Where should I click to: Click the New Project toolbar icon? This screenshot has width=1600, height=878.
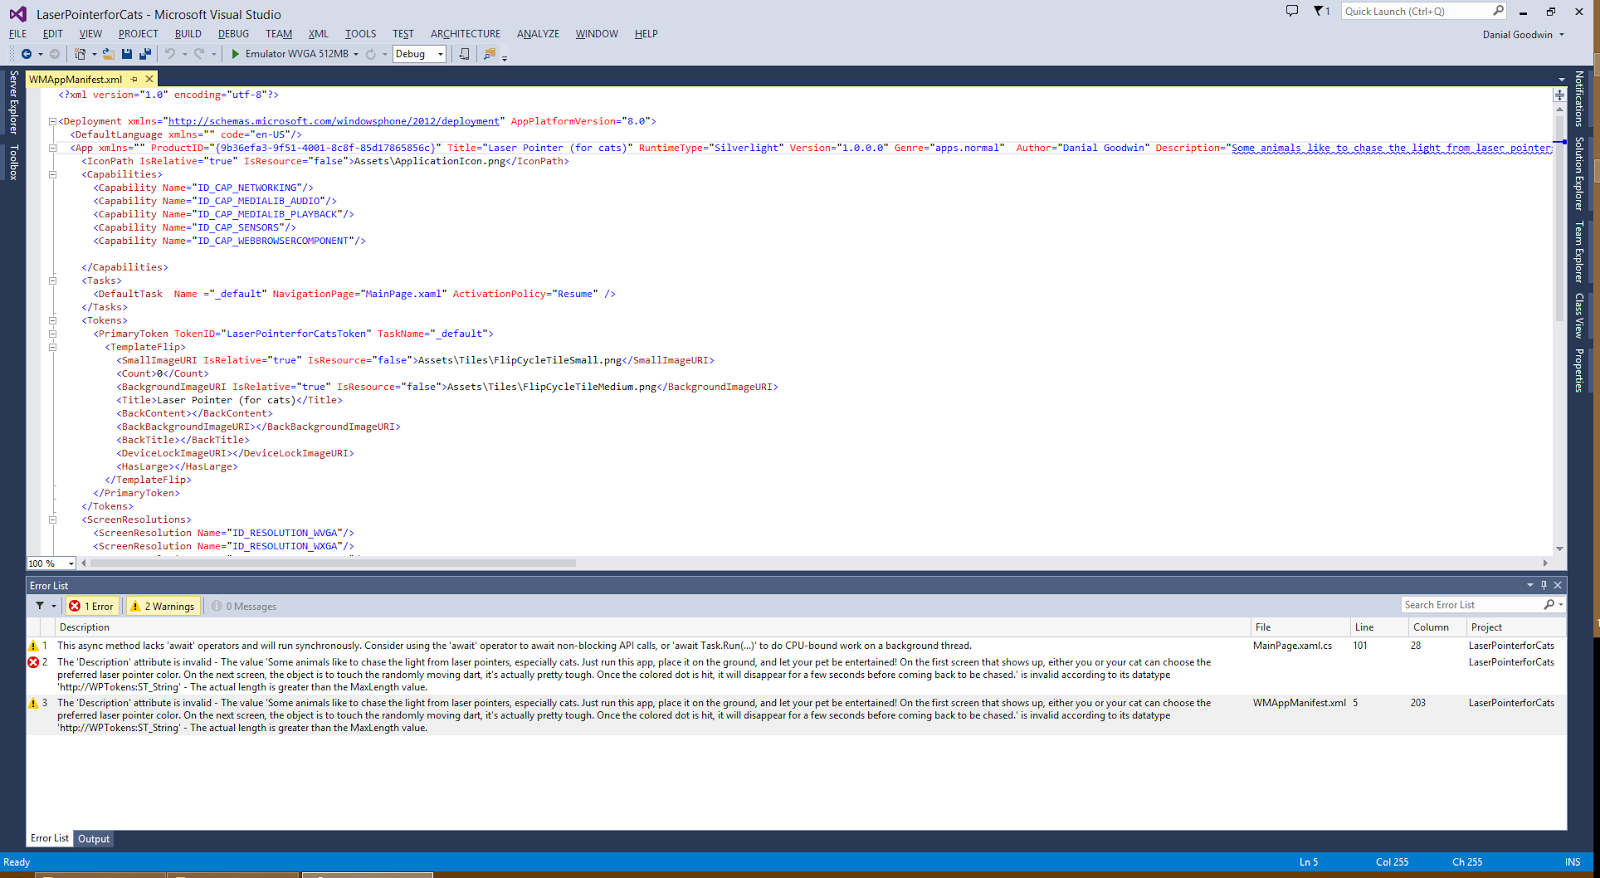(80, 54)
